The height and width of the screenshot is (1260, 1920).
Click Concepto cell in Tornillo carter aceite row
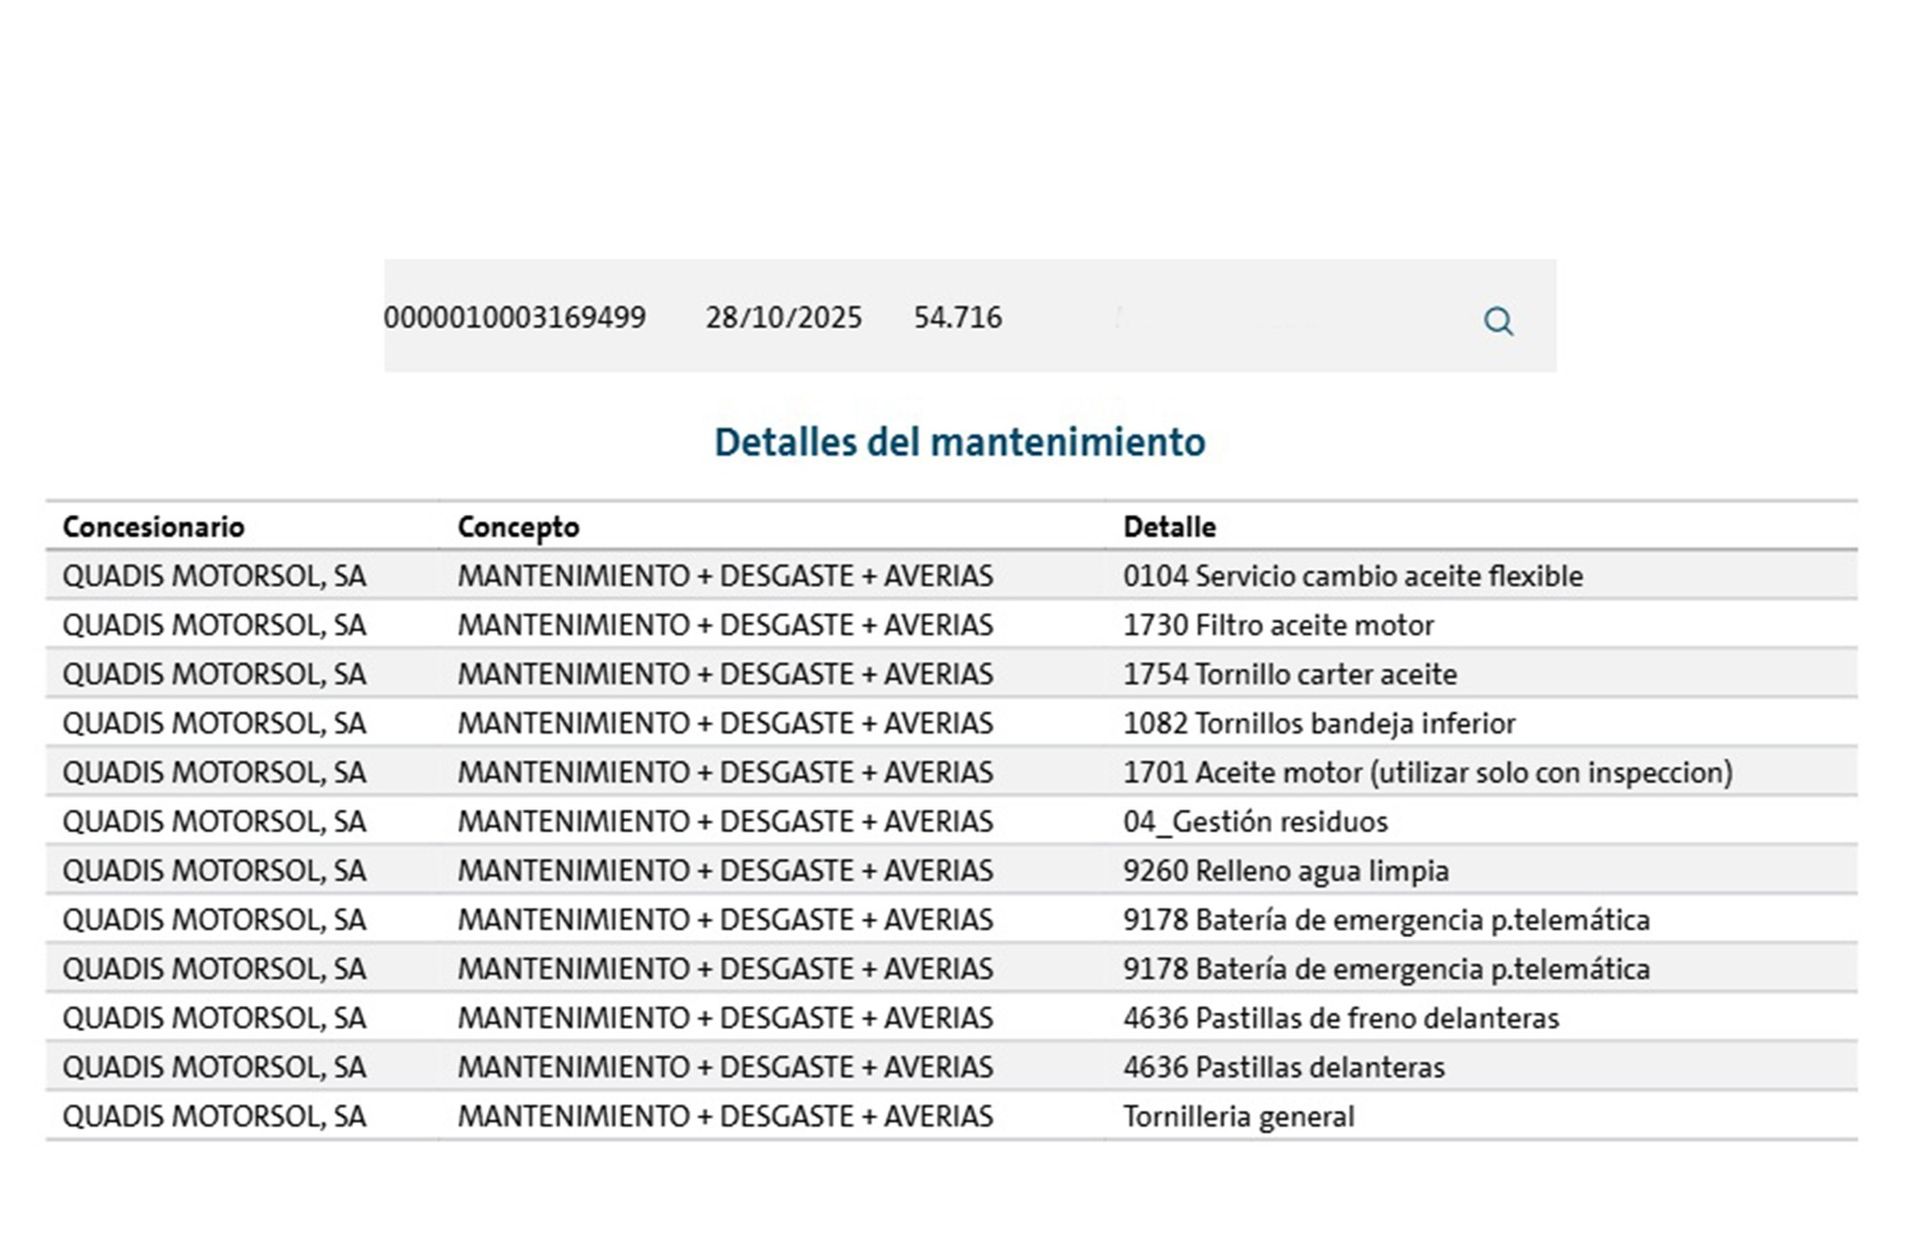725,674
